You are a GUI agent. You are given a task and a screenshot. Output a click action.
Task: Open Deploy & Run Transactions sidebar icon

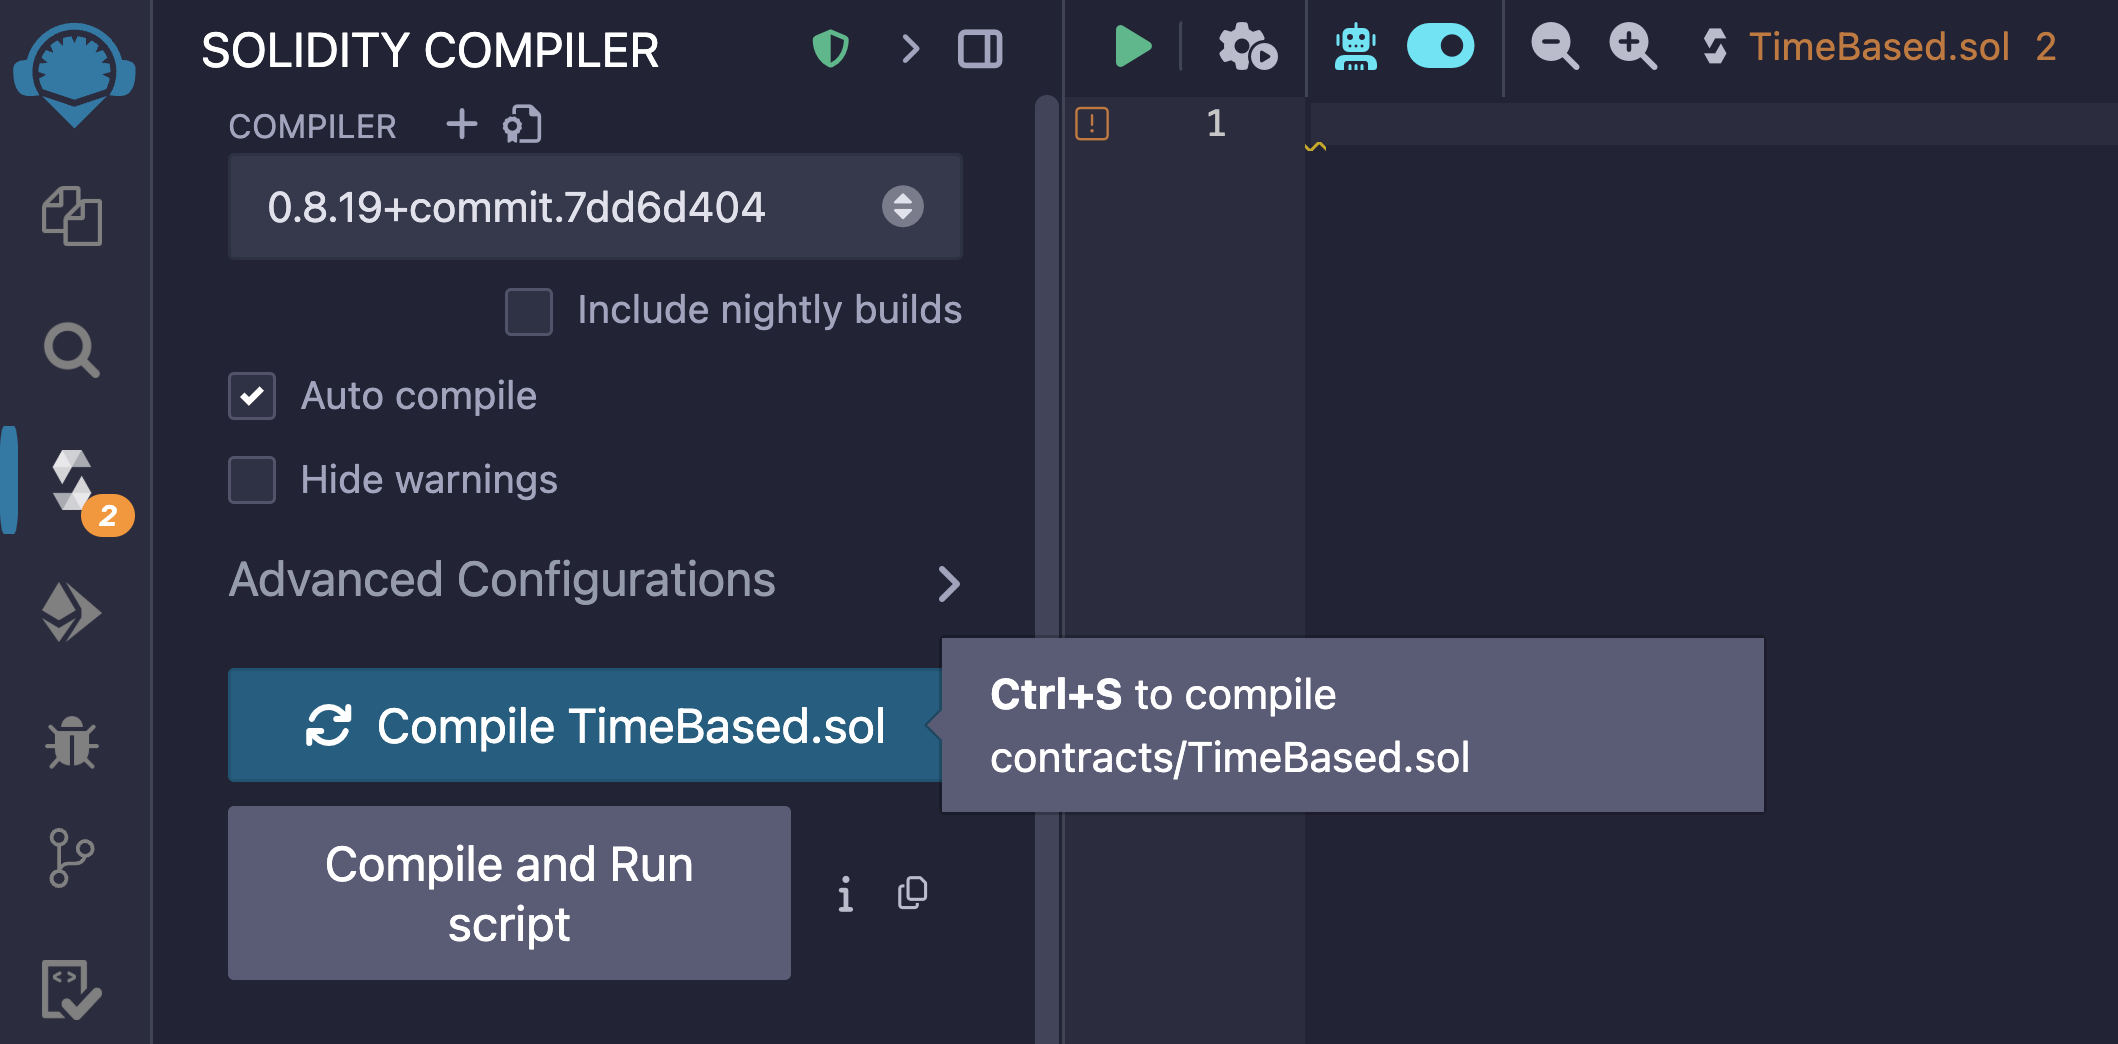click(x=72, y=611)
